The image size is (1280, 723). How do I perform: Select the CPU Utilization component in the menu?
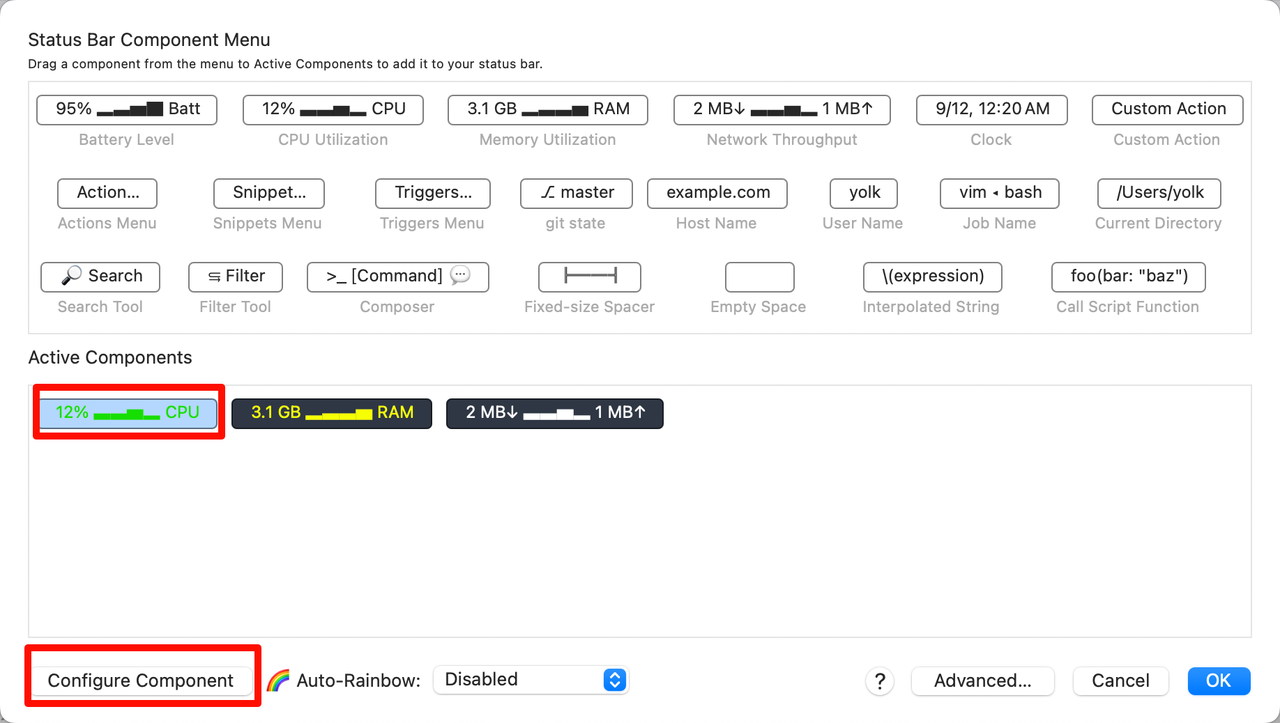click(x=333, y=109)
